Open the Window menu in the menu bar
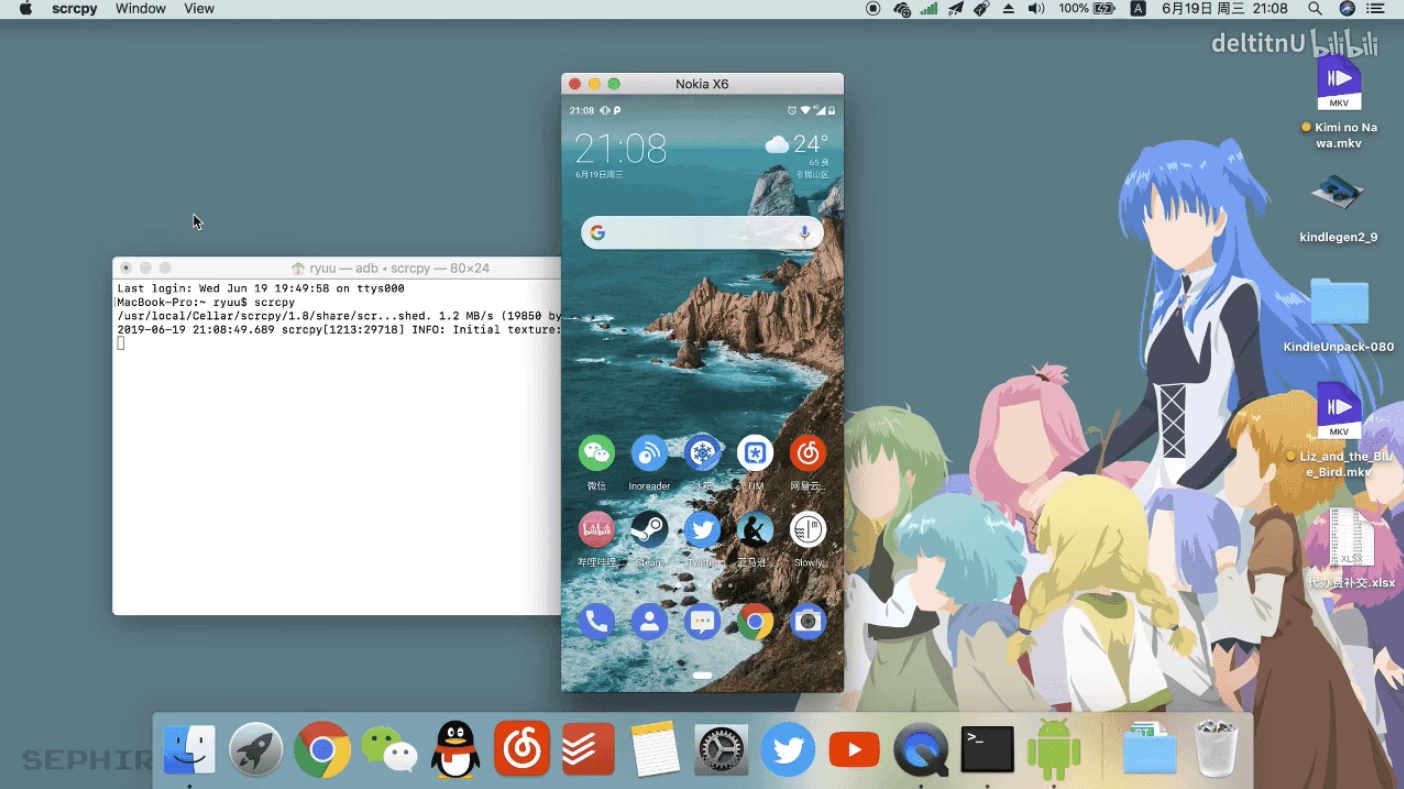 [140, 8]
